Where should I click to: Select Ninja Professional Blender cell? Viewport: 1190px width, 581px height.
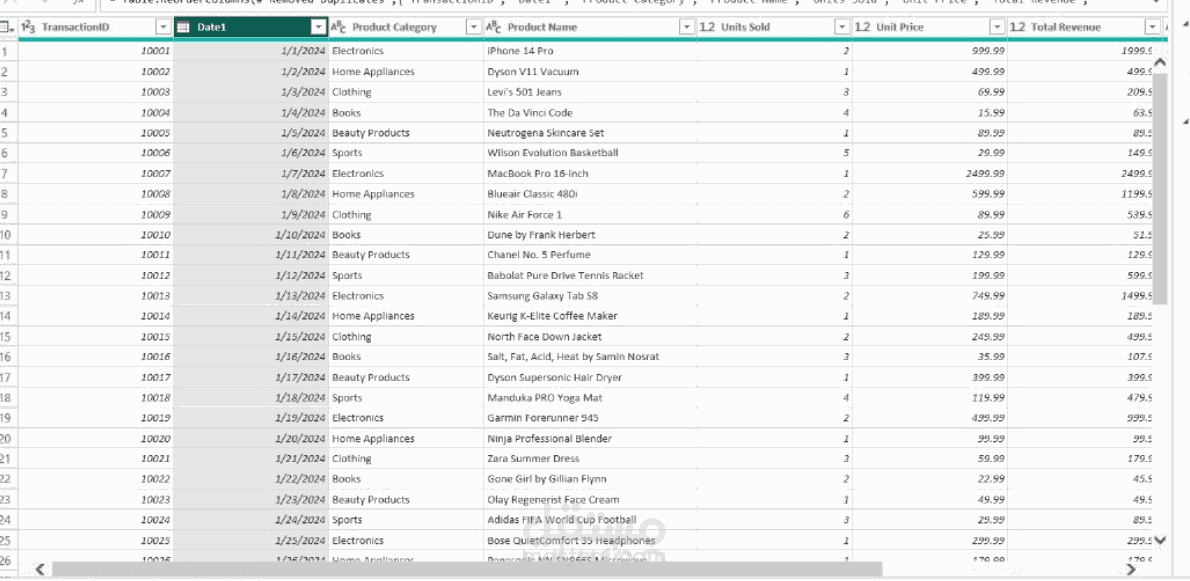tap(590, 438)
